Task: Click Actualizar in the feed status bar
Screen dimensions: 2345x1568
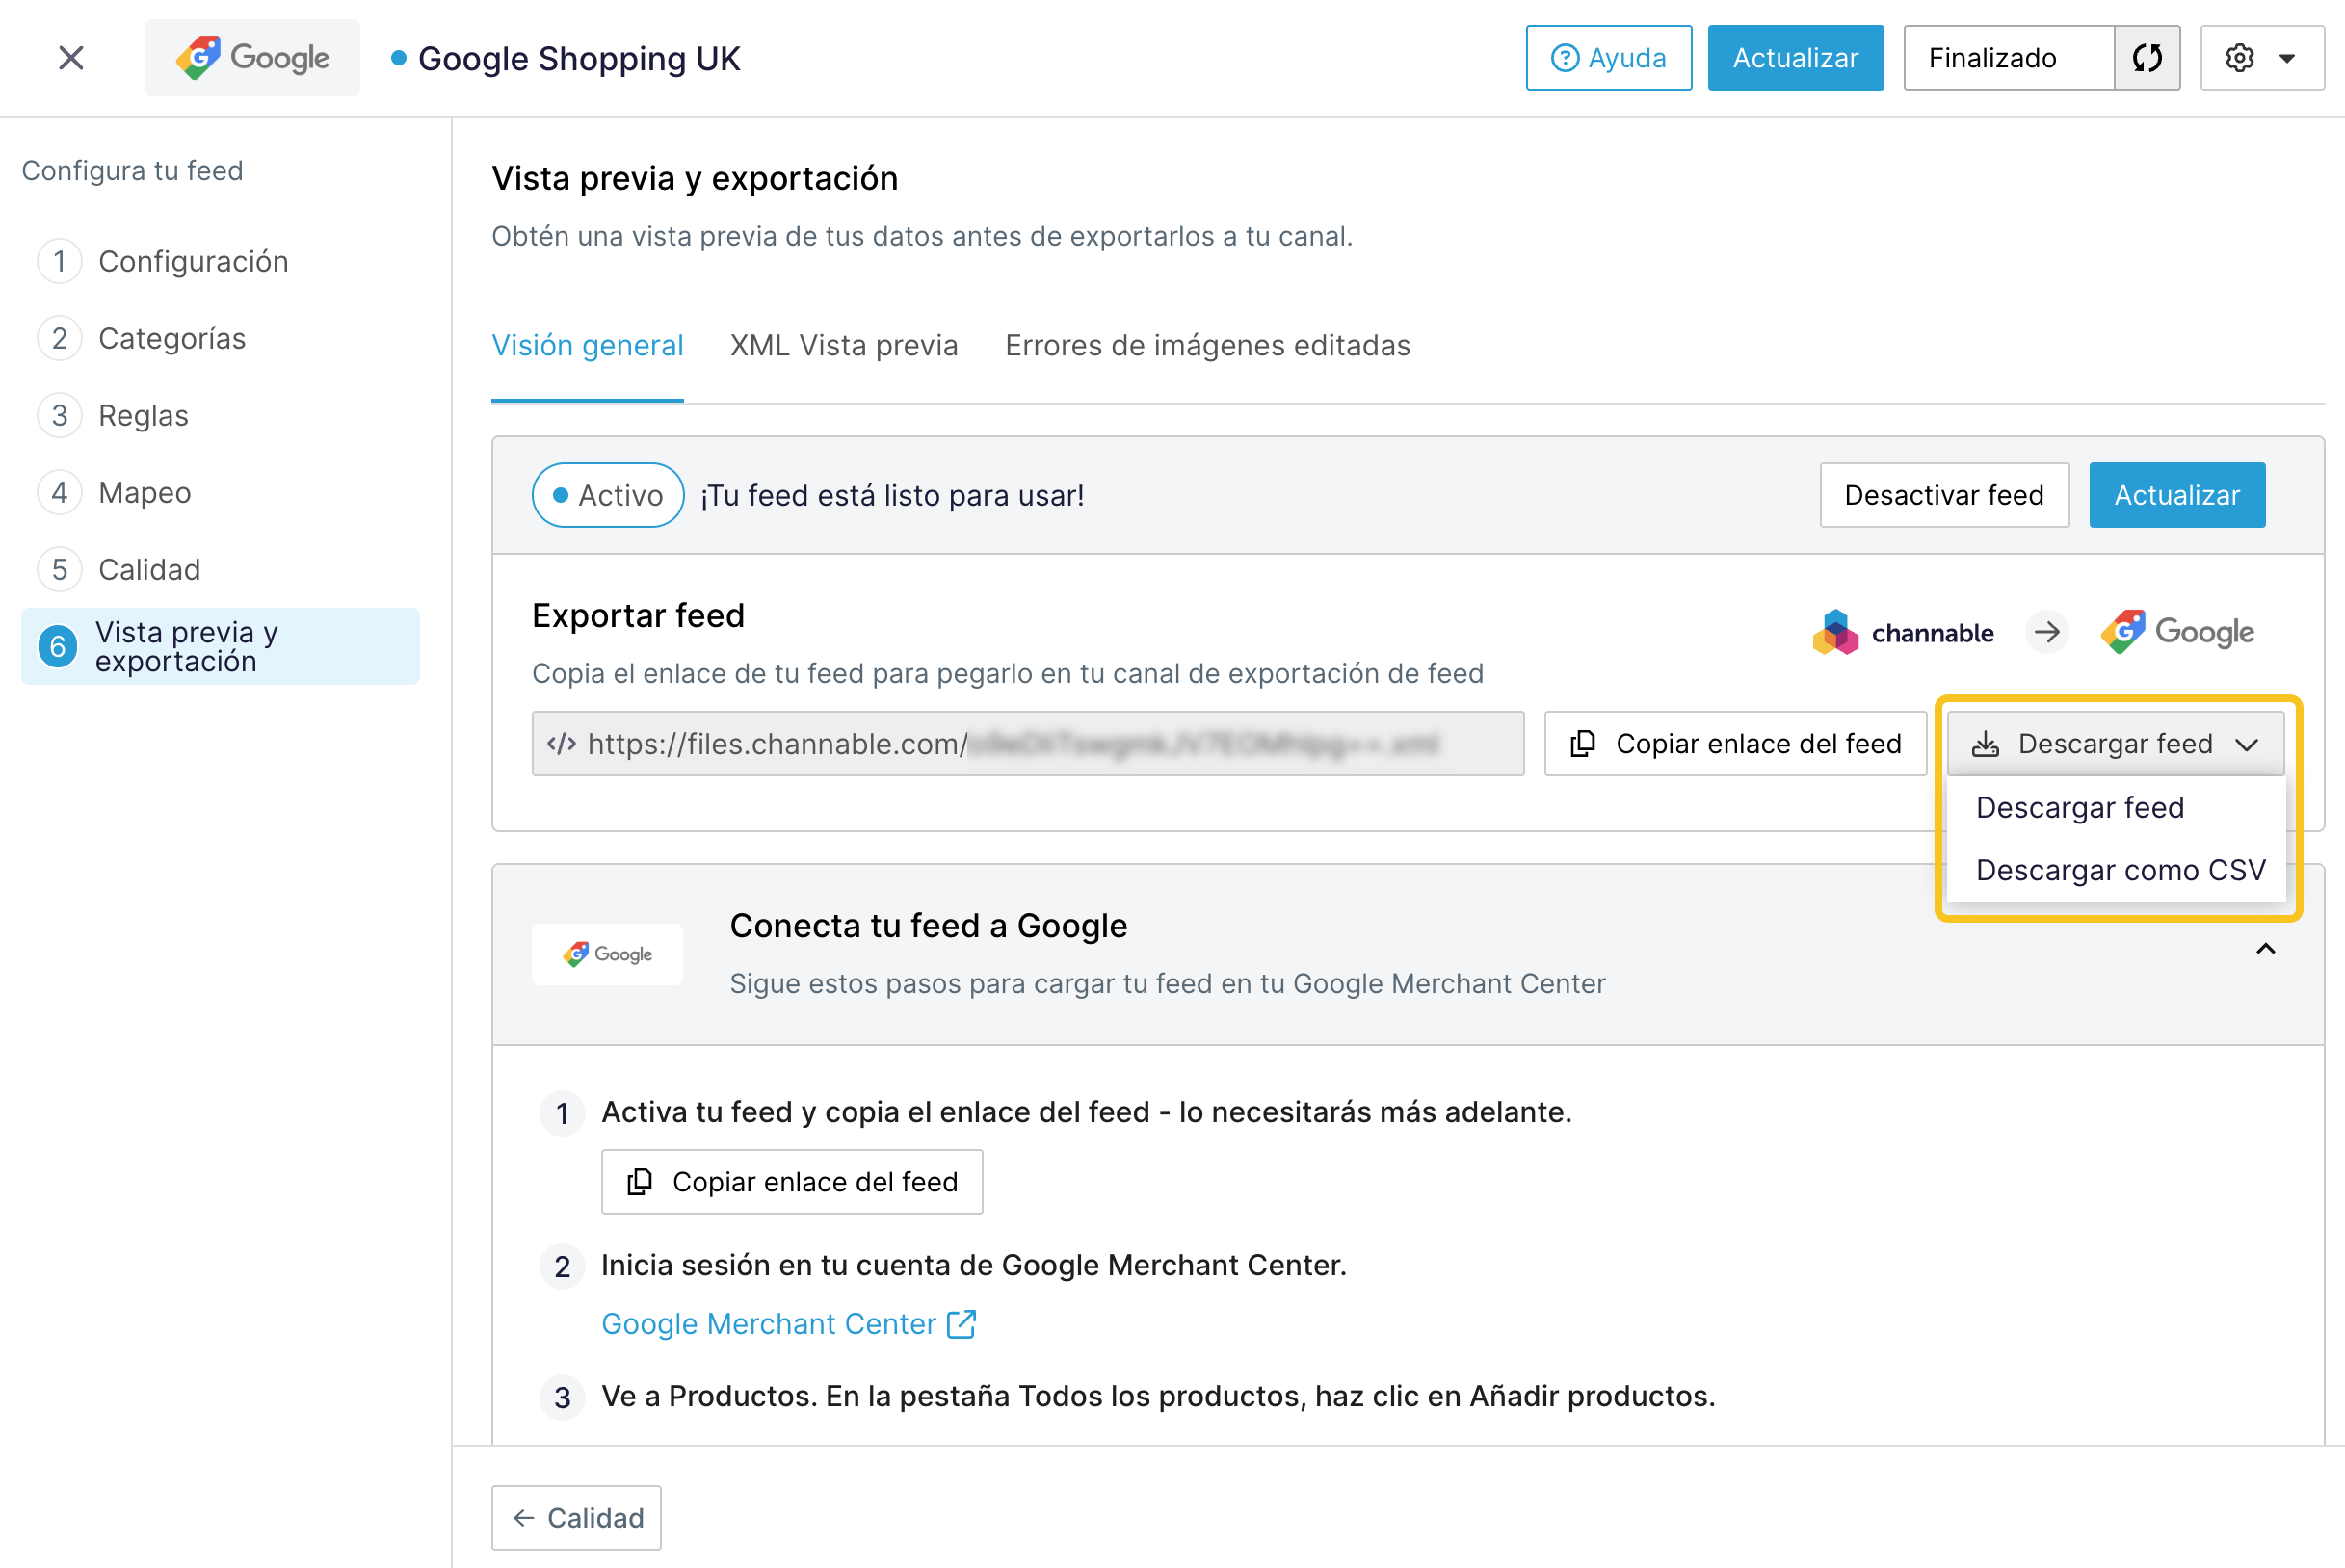Action: pyautogui.click(x=2177, y=495)
